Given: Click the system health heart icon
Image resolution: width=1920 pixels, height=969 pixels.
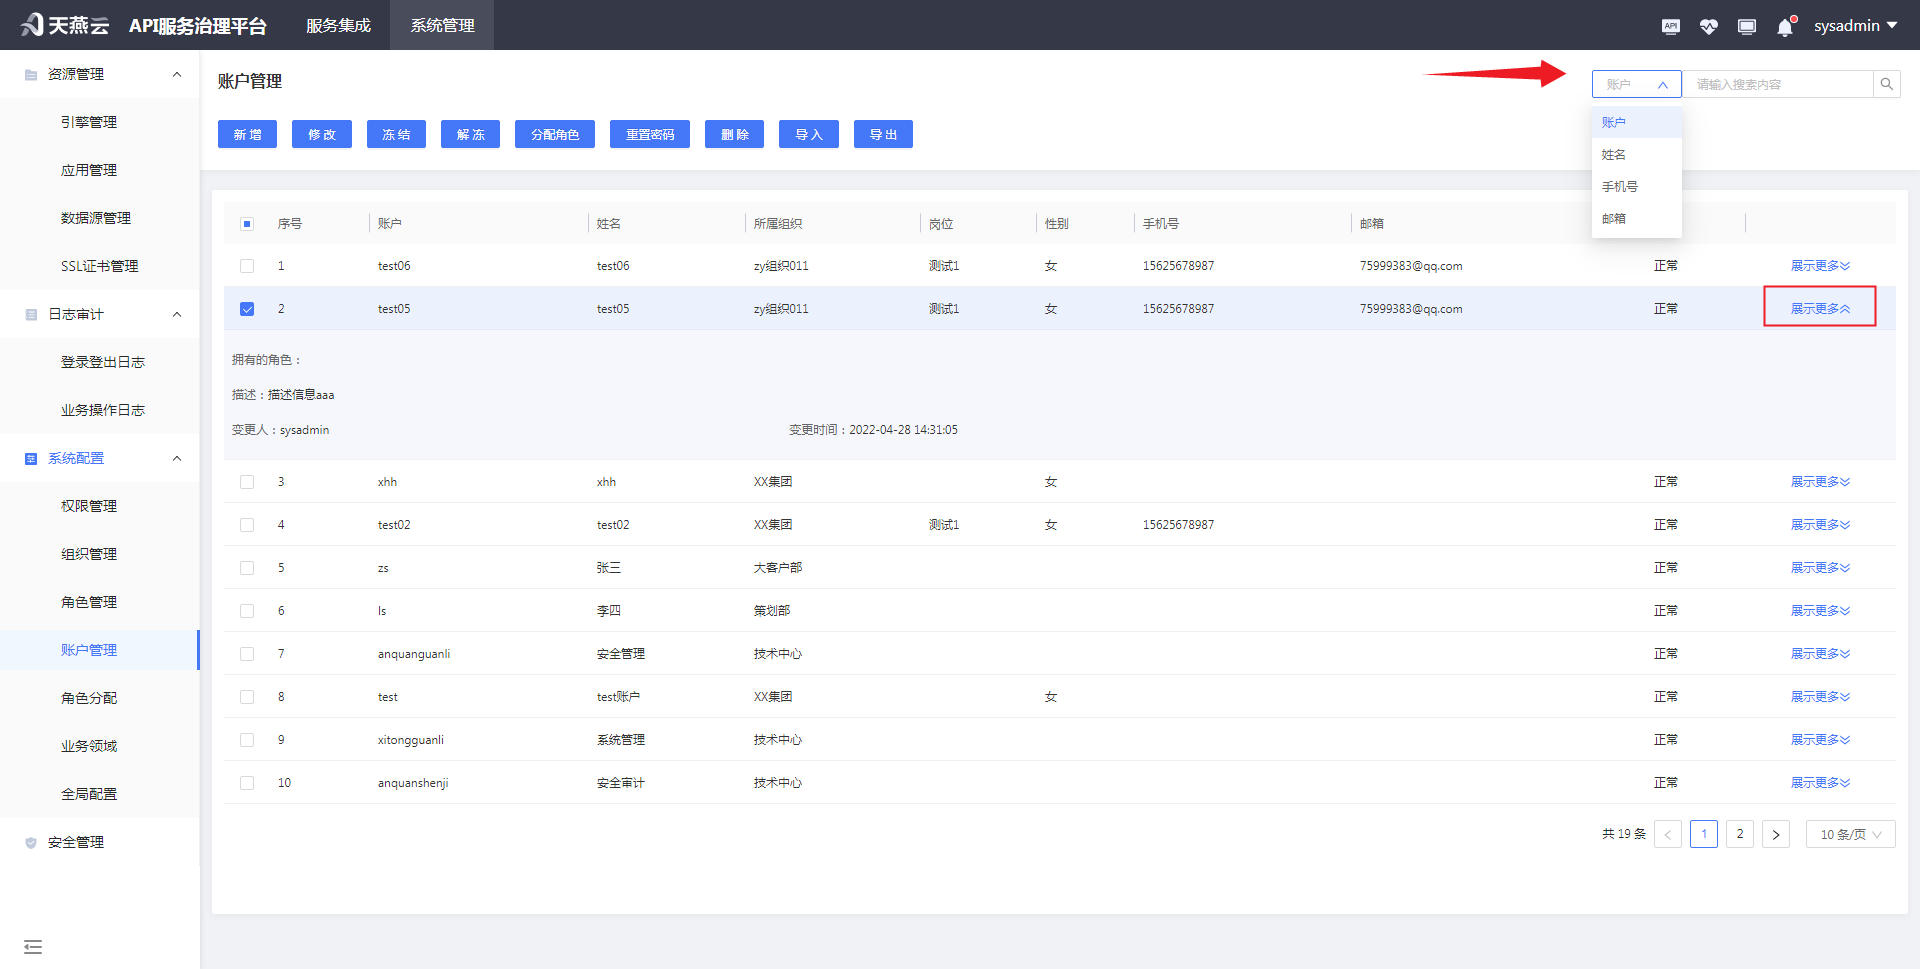Looking at the screenshot, I should click(x=1708, y=26).
